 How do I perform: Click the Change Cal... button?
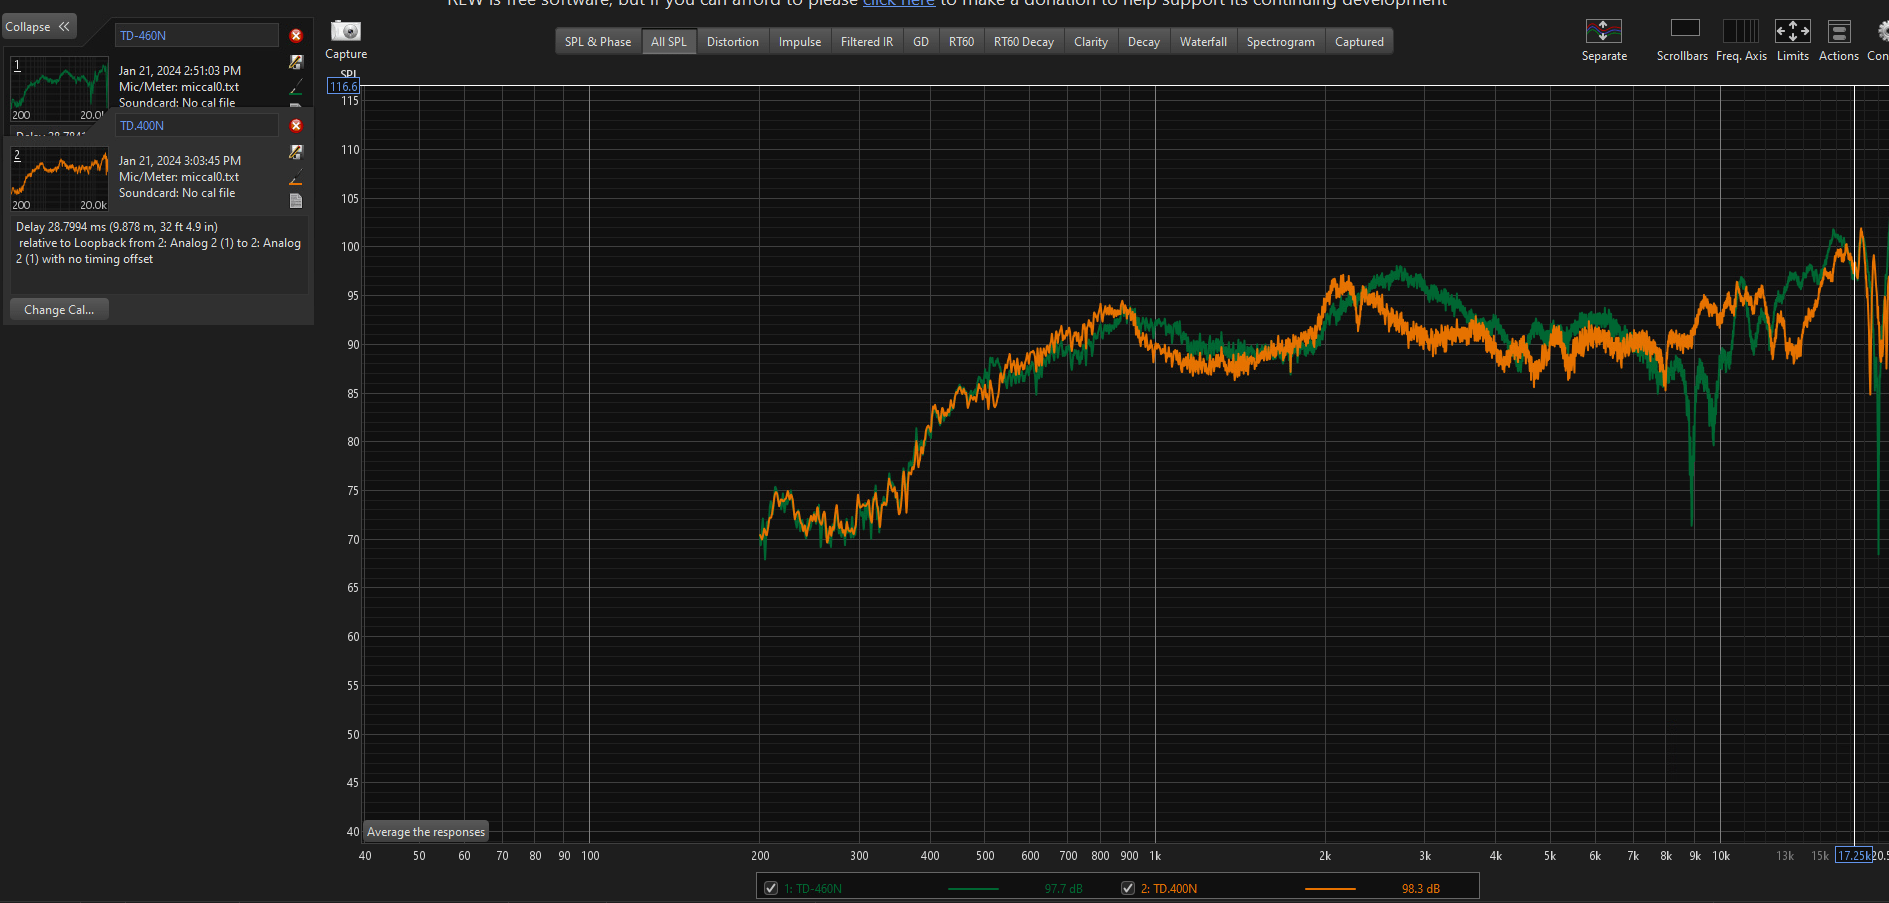tap(59, 310)
